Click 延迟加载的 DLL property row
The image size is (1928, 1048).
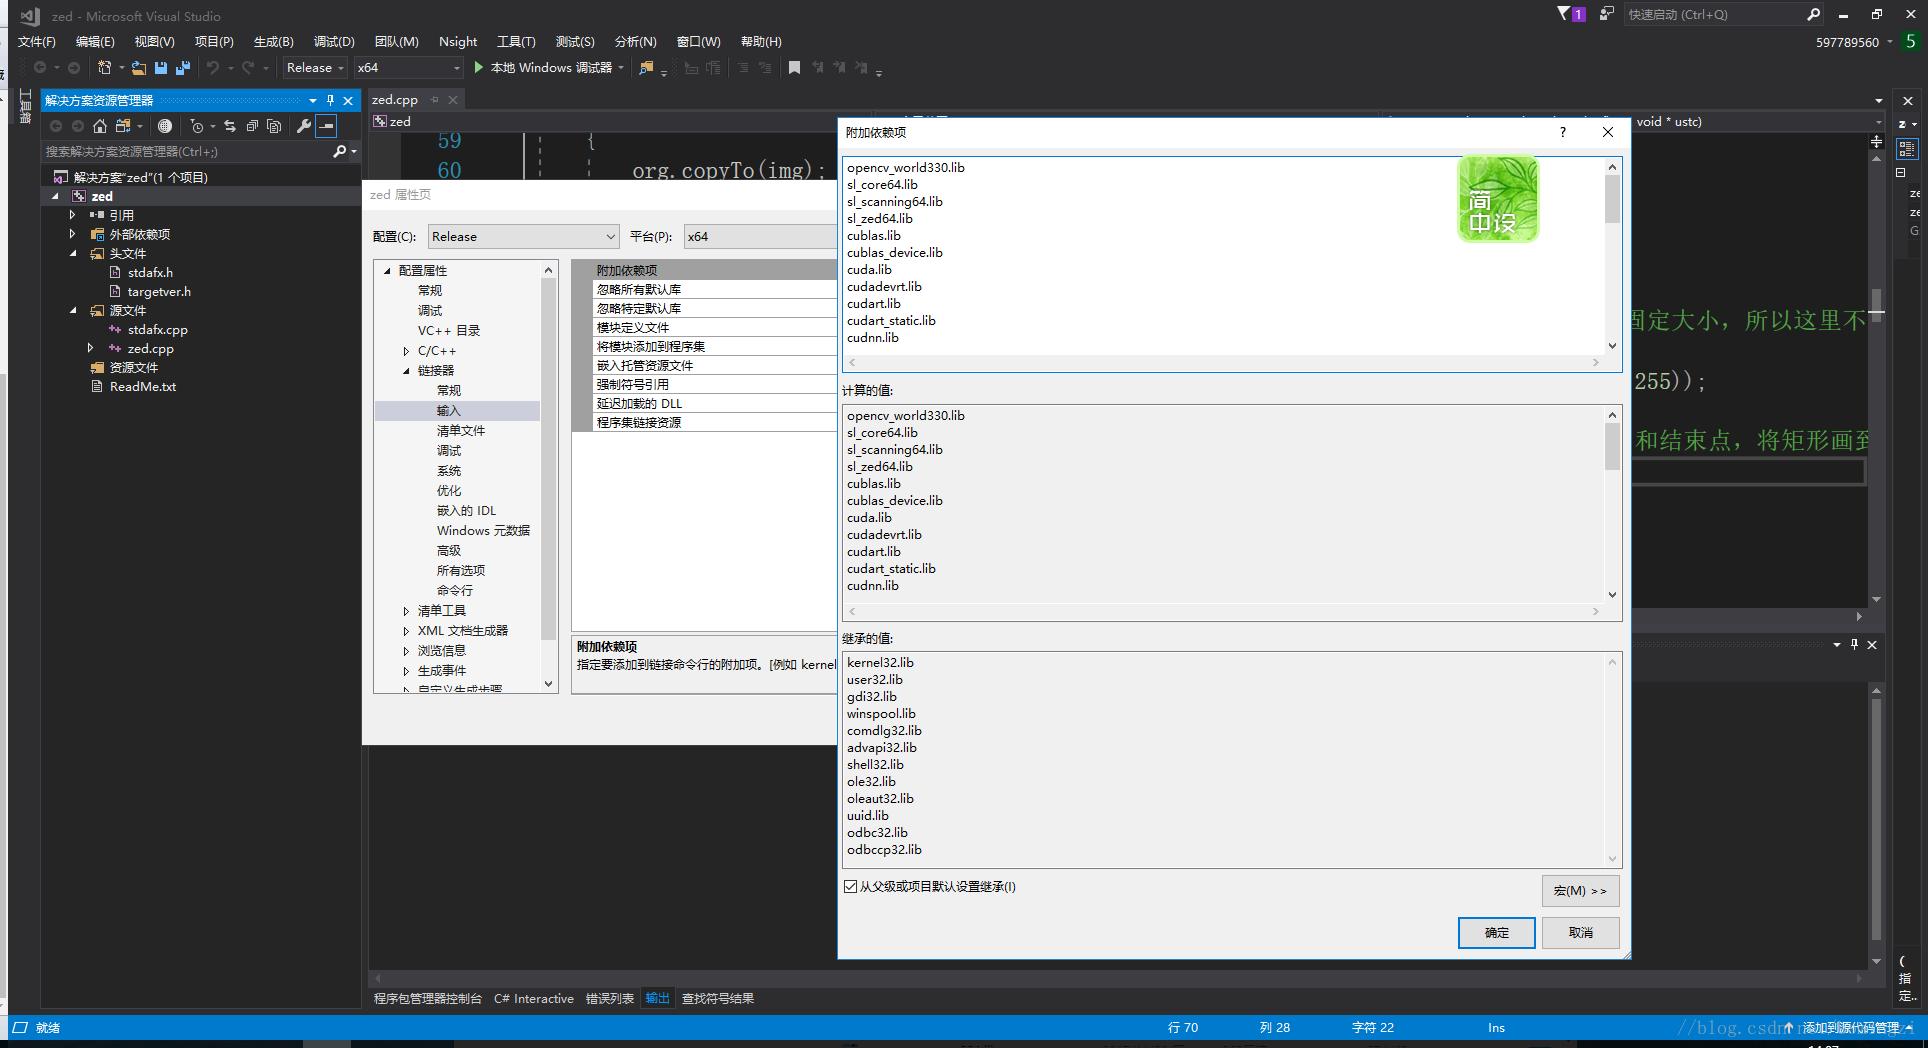click(x=705, y=404)
